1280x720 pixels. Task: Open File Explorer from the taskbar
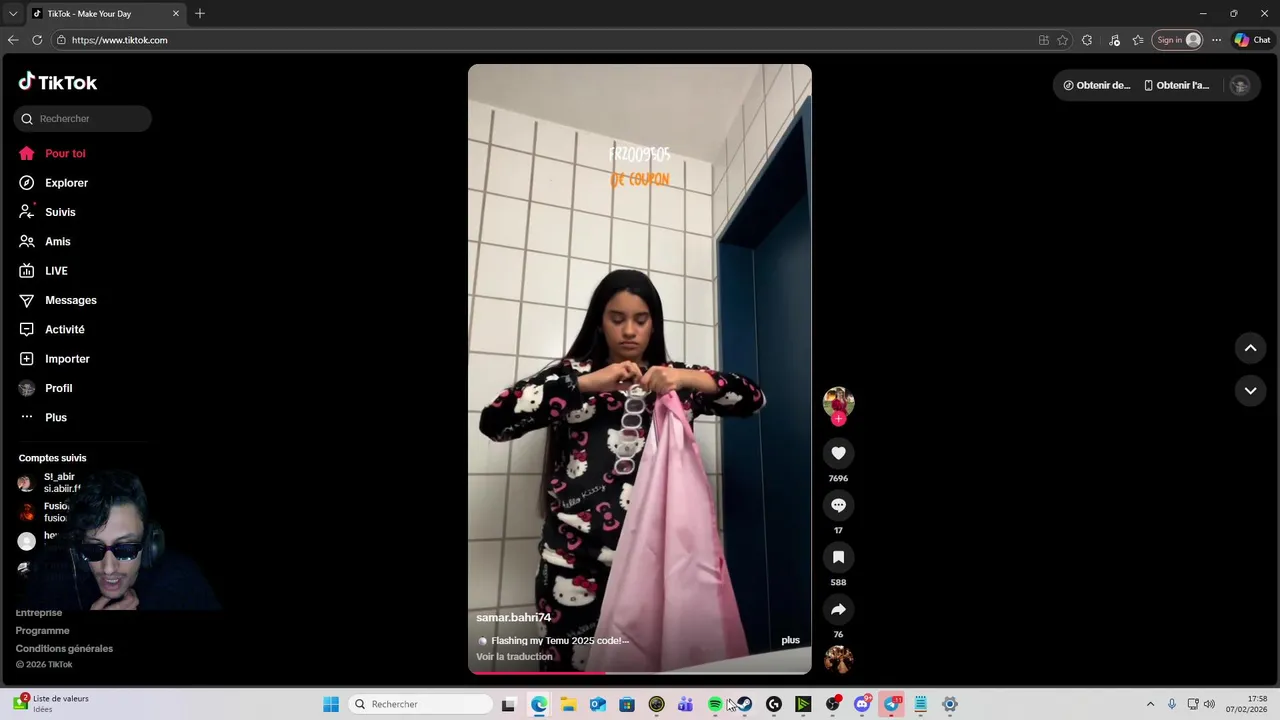coord(568,704)
